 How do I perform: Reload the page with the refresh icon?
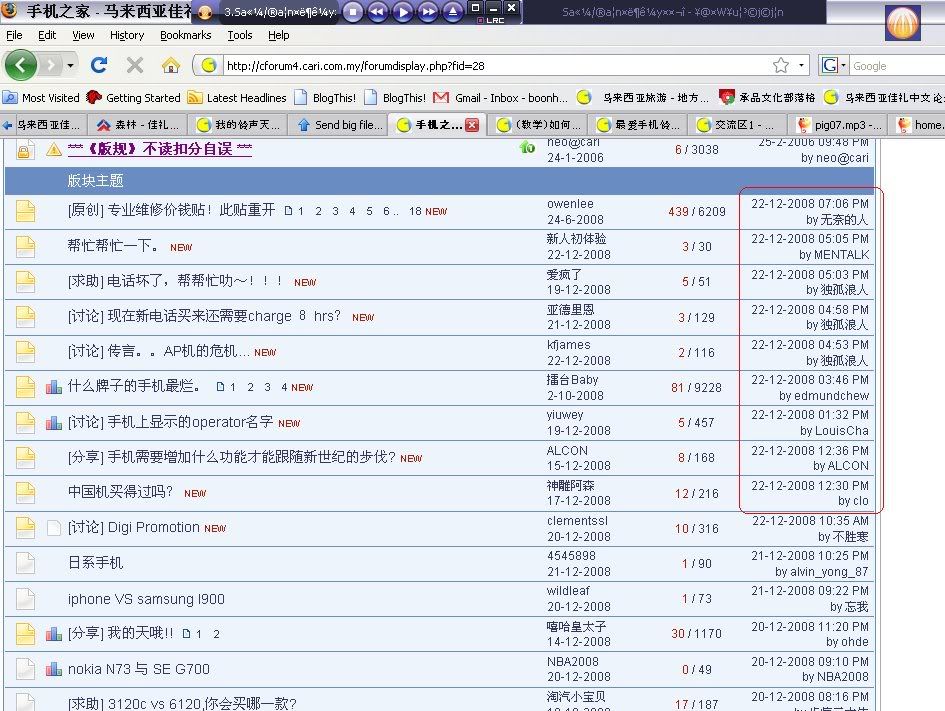tap(98, 65)
